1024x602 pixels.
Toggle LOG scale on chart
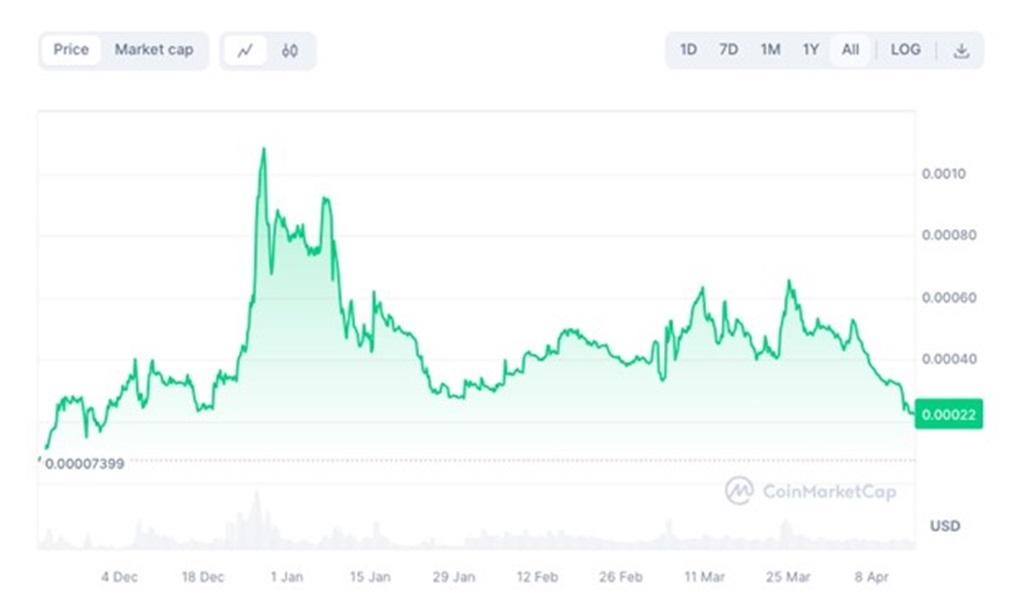tap(905, 50)
